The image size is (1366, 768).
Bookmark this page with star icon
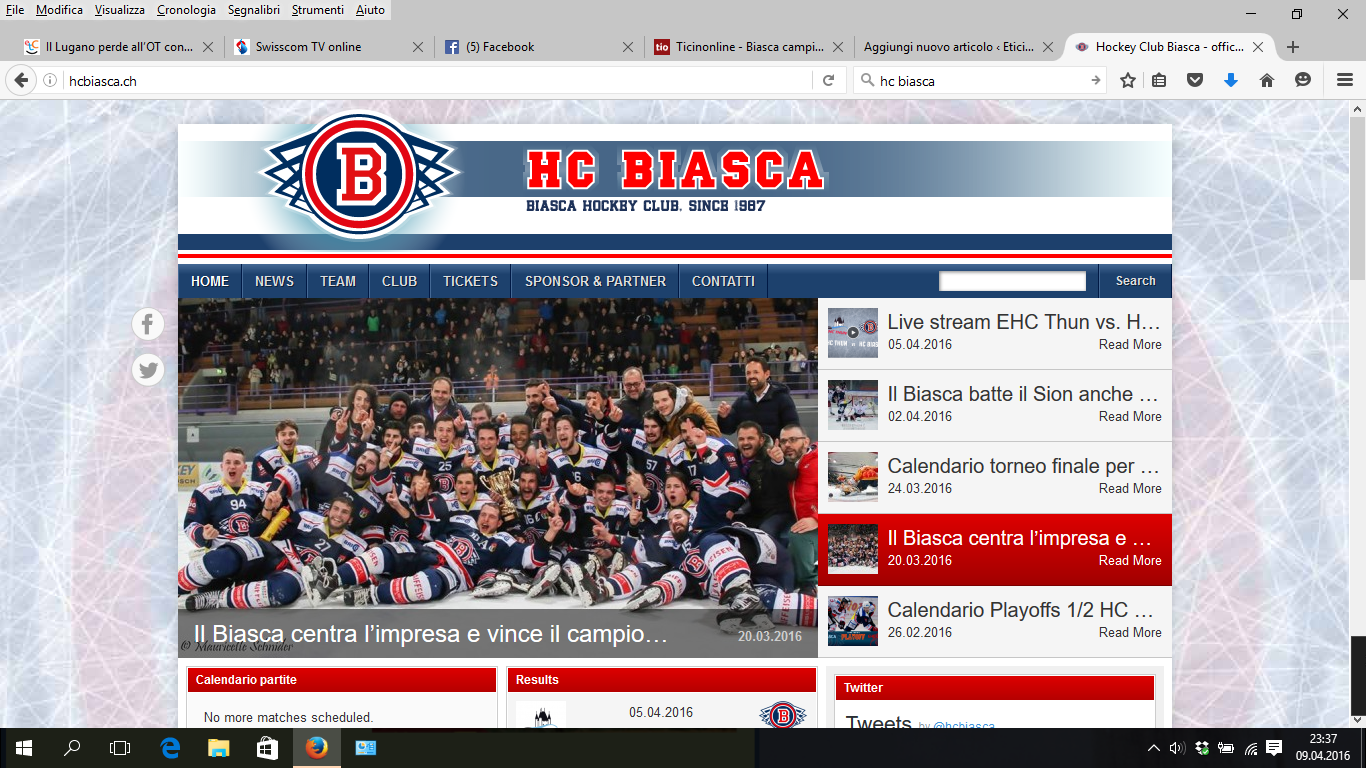tap(1128, 81)
